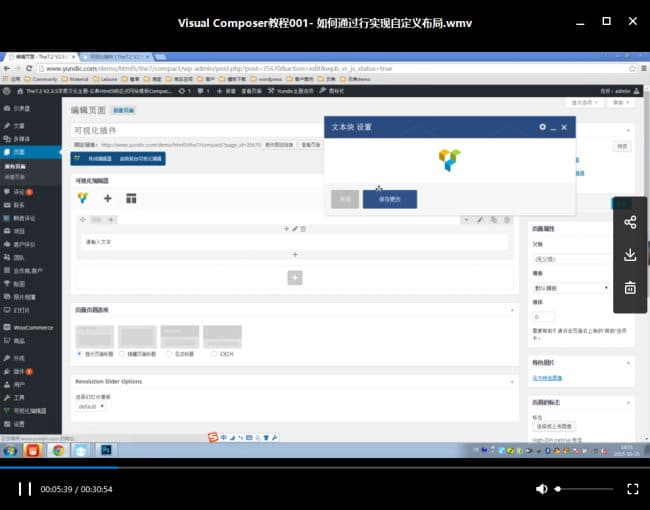Click third header layout thumbnail
Image resolution: width=650 pixels, height=510 pixels.
click(180, 337)
